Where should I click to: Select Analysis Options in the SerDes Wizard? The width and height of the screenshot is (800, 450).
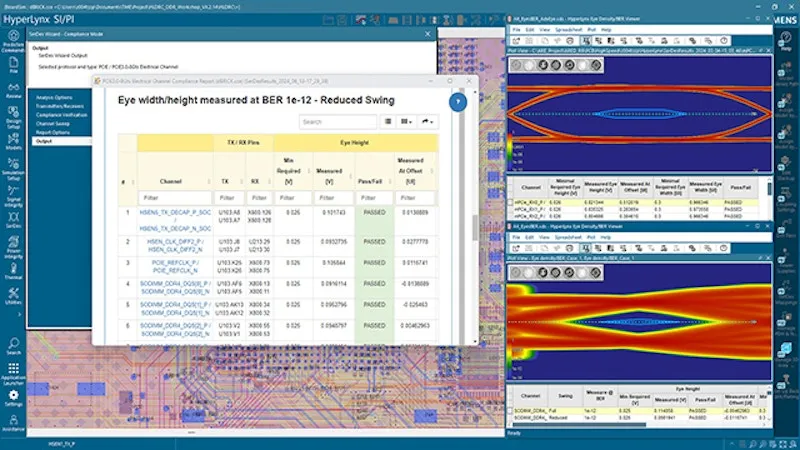pos(54,97)
